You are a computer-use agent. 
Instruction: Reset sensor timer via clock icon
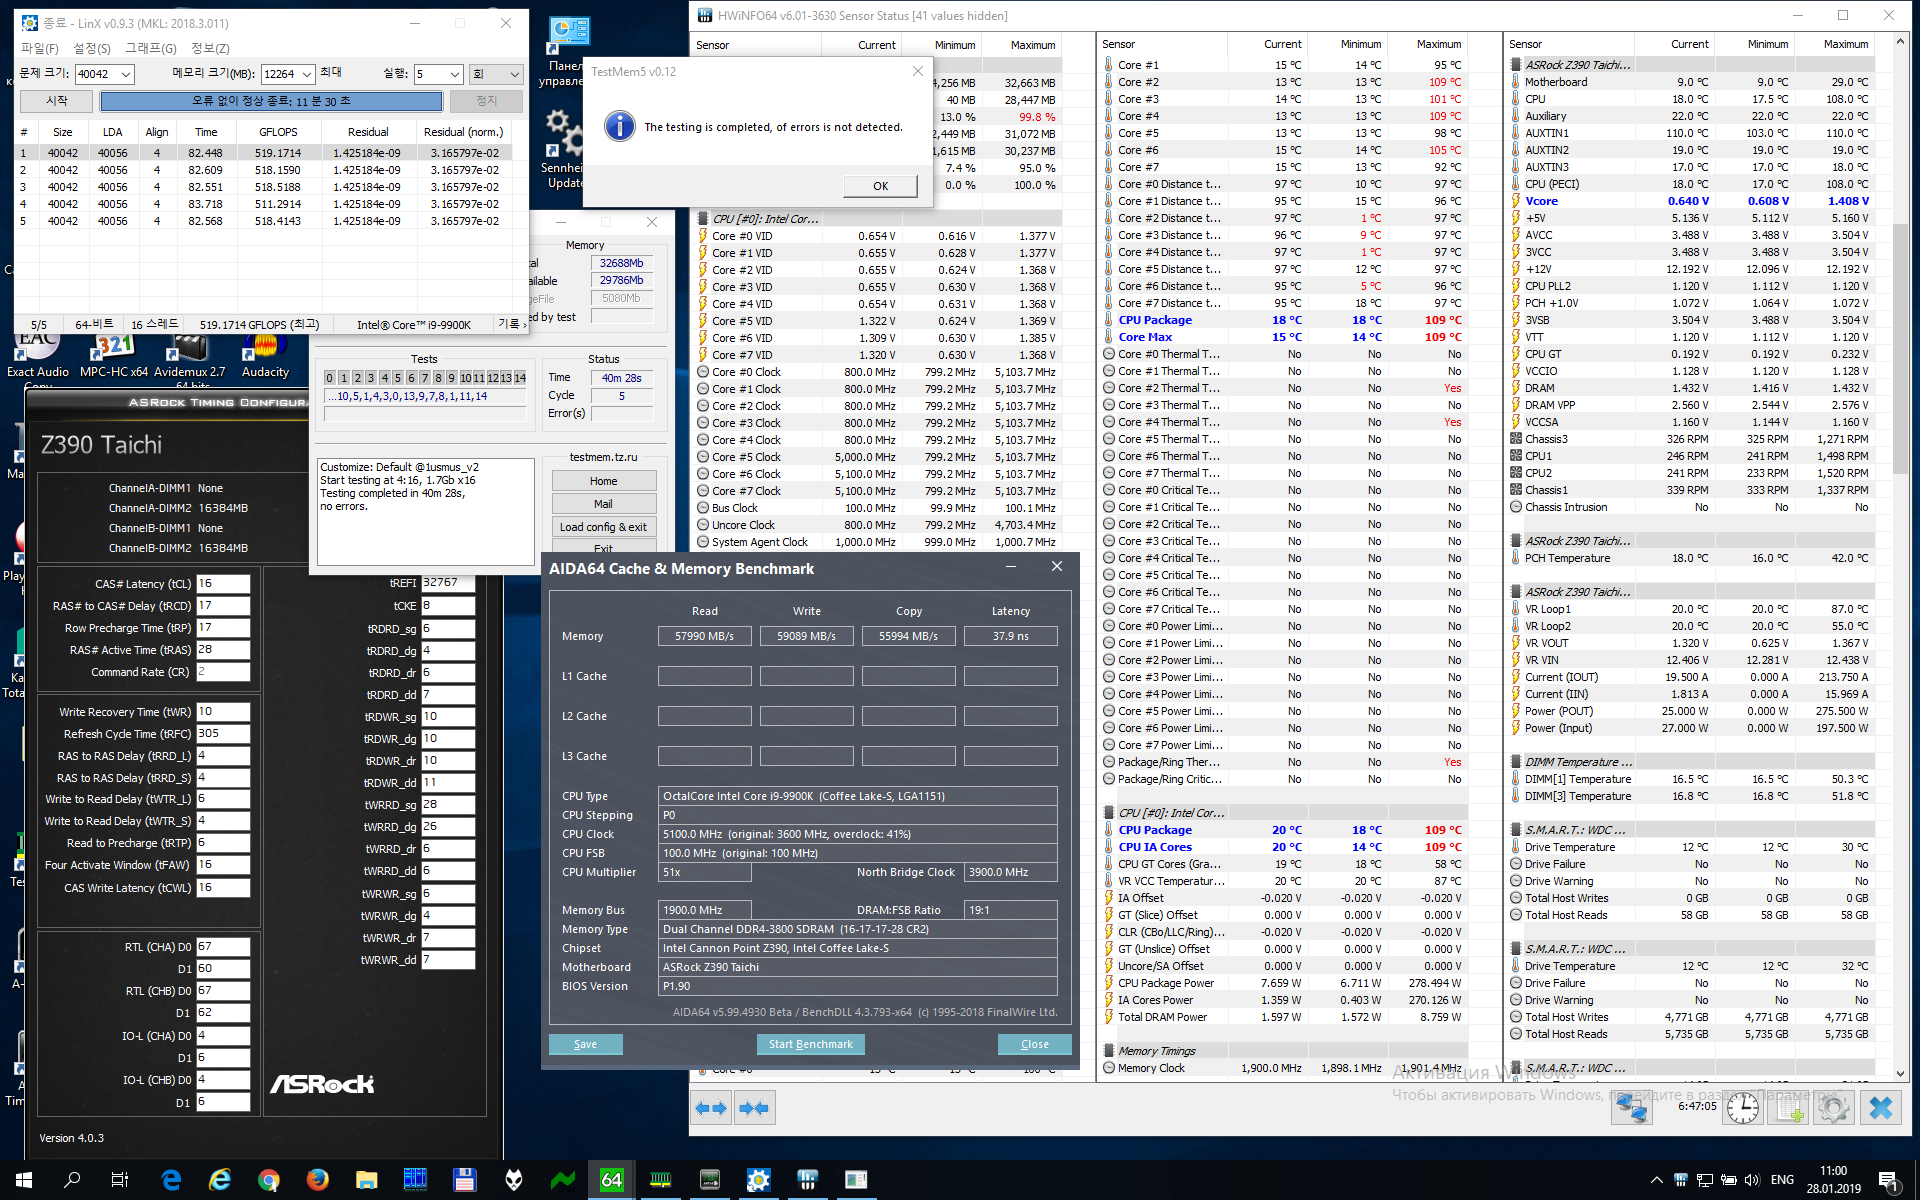click(1742, 1108)
